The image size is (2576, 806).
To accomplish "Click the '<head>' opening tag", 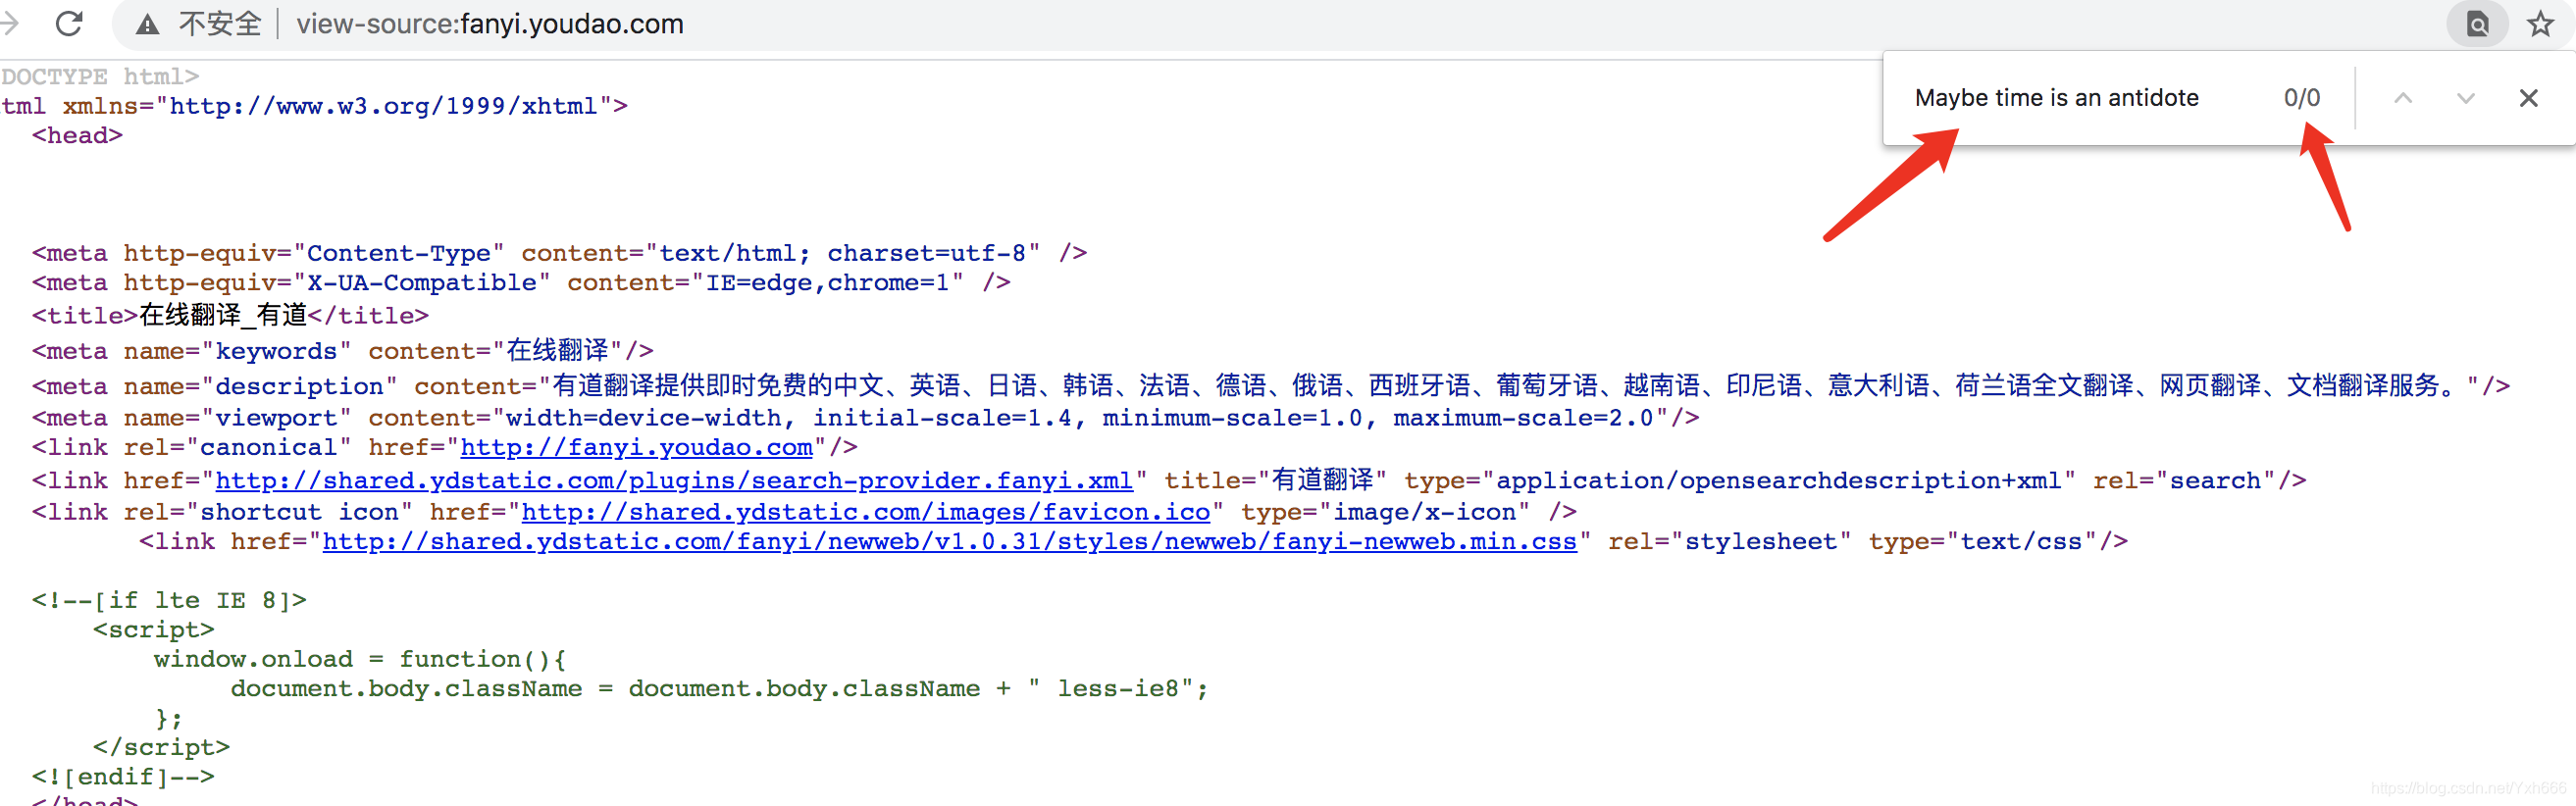I will point(77,136).
